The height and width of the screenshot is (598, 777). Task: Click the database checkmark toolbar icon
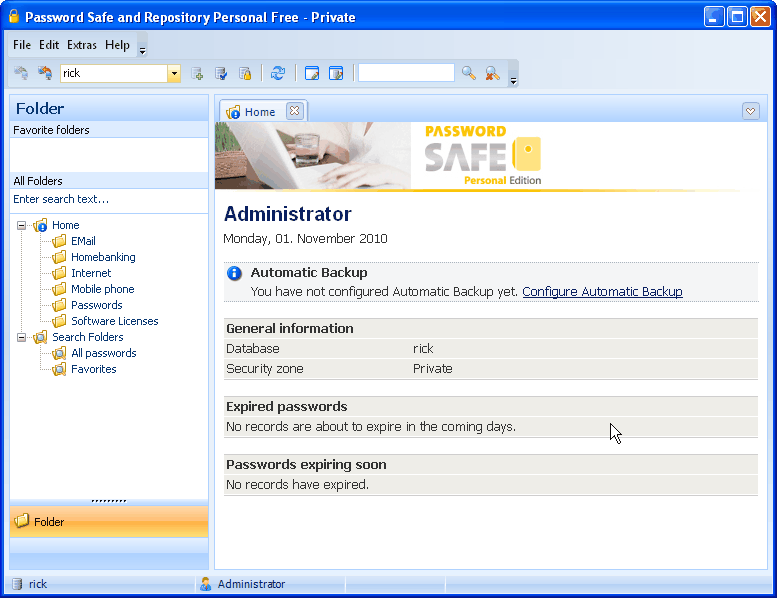tap(221, 74)
